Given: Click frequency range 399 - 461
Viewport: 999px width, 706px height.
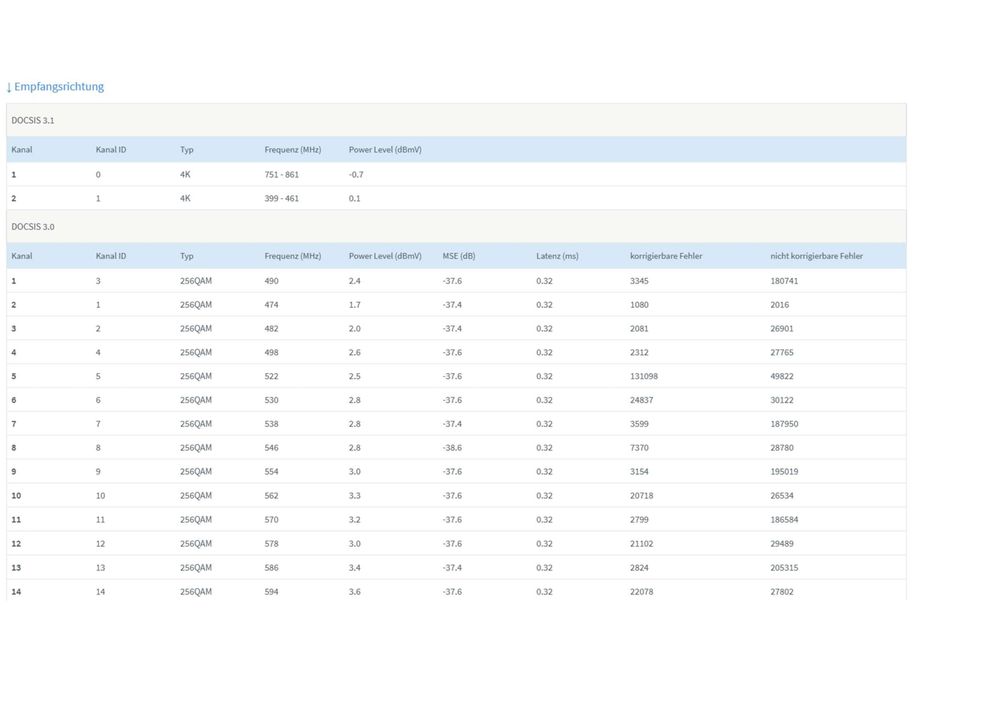Looking at the screenshot, I should coord(282,198).
